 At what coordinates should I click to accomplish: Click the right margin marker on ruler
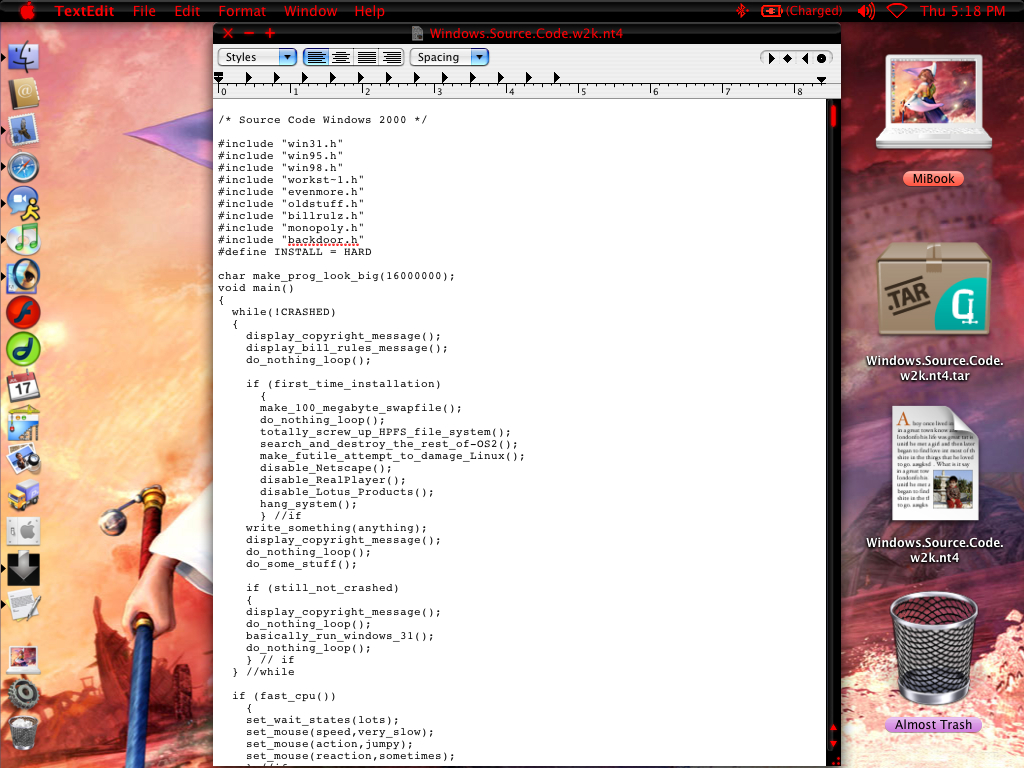pyautogui.click(x=822, y=80)
